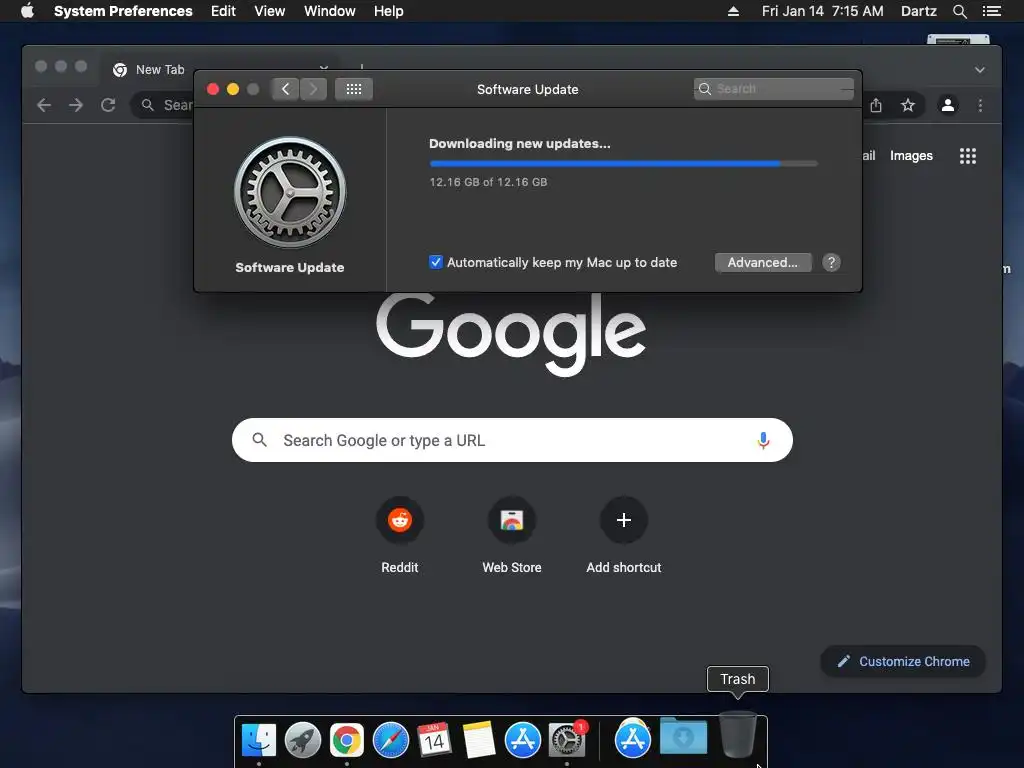This screenshot has width=1024, height=768.
Task: Click the Search Google or type a URL box
Action: pyautogui.click(x=512, y=440)
